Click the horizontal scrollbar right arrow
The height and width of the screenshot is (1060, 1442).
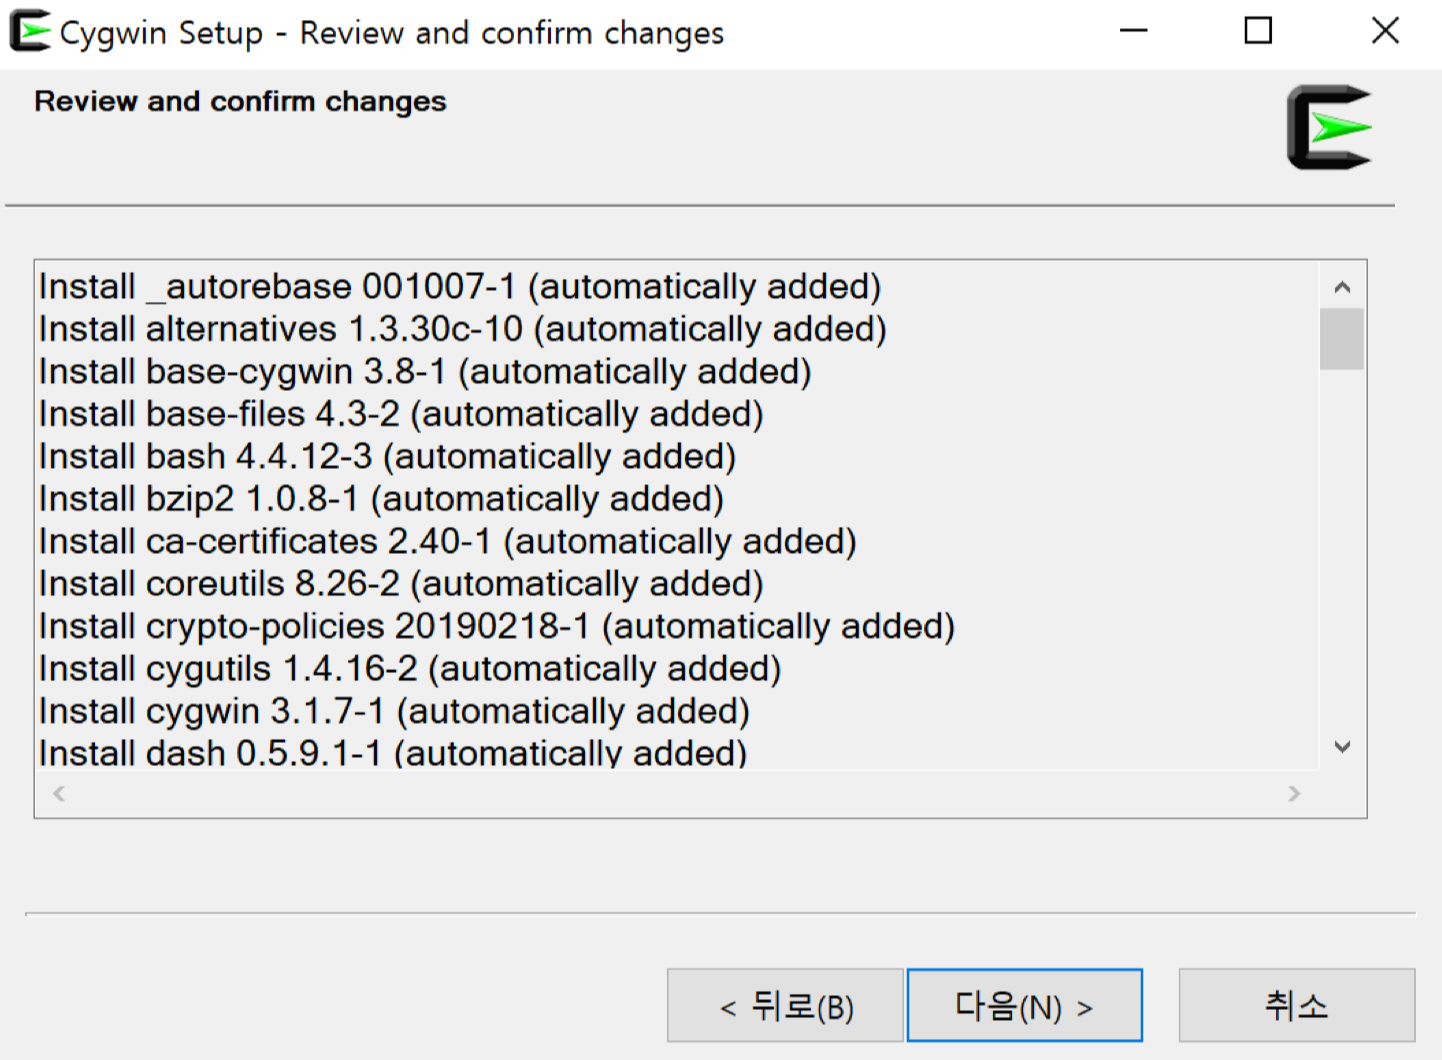[1294, 794]
